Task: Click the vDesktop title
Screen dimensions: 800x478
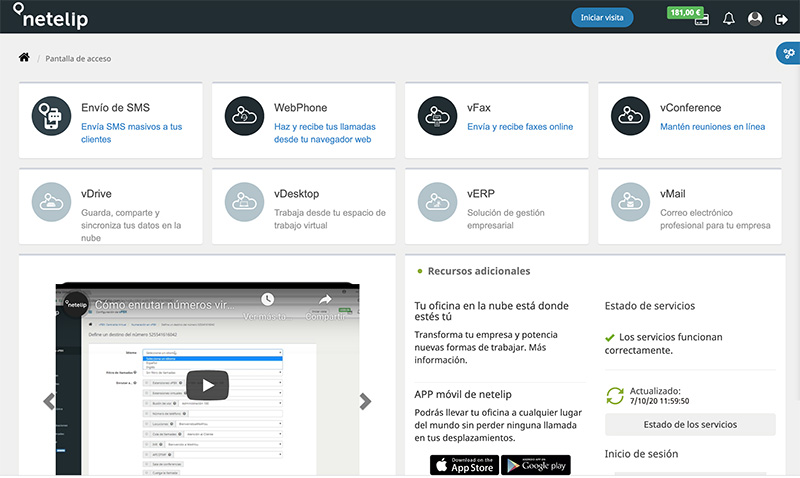Action: [296, 194]
